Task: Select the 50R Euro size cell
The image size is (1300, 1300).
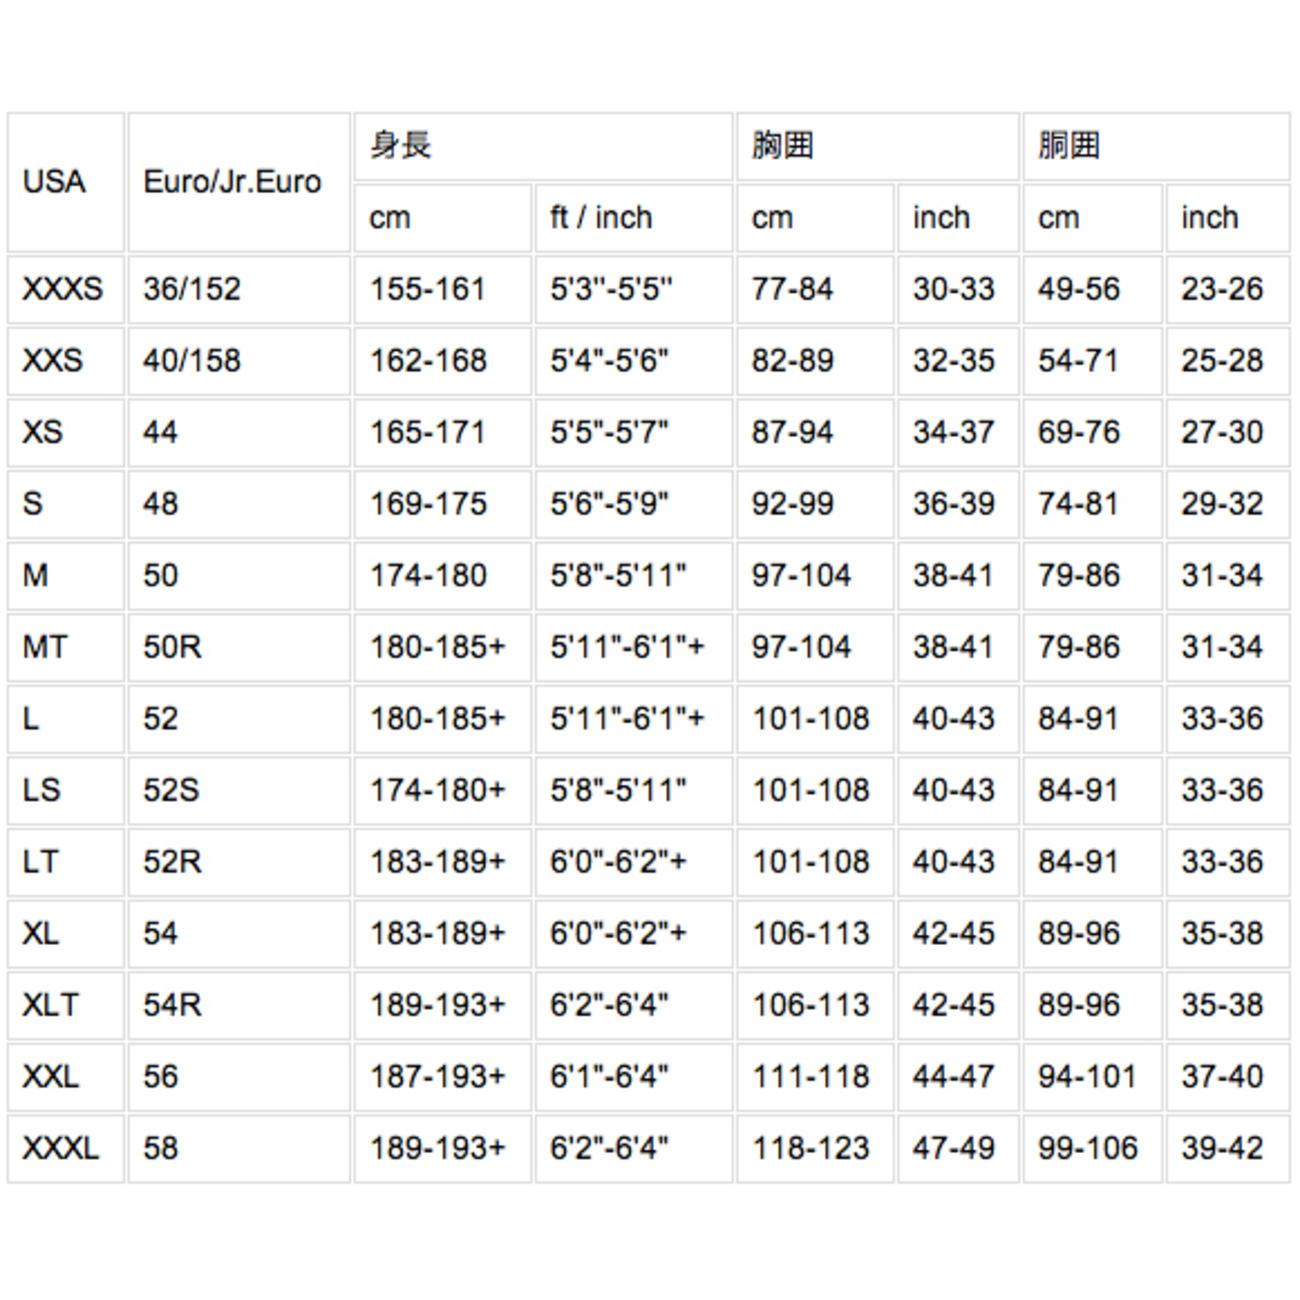Action: click(172, 647)
